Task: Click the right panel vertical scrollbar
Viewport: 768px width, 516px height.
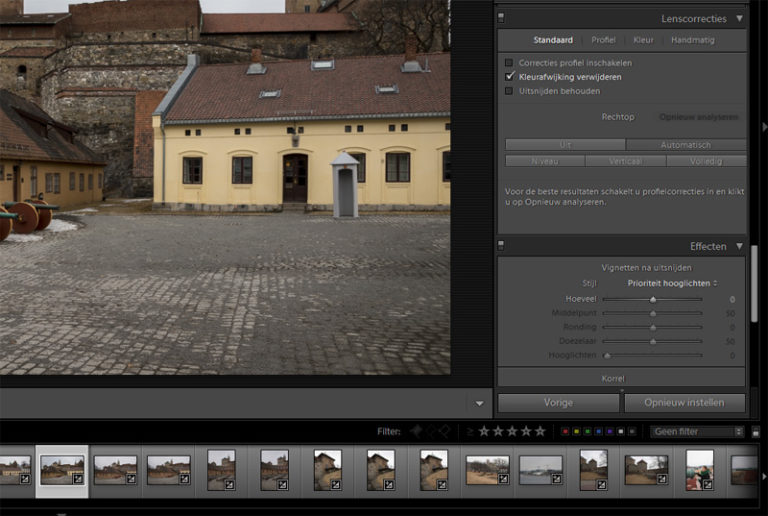Action: point(754,283)
